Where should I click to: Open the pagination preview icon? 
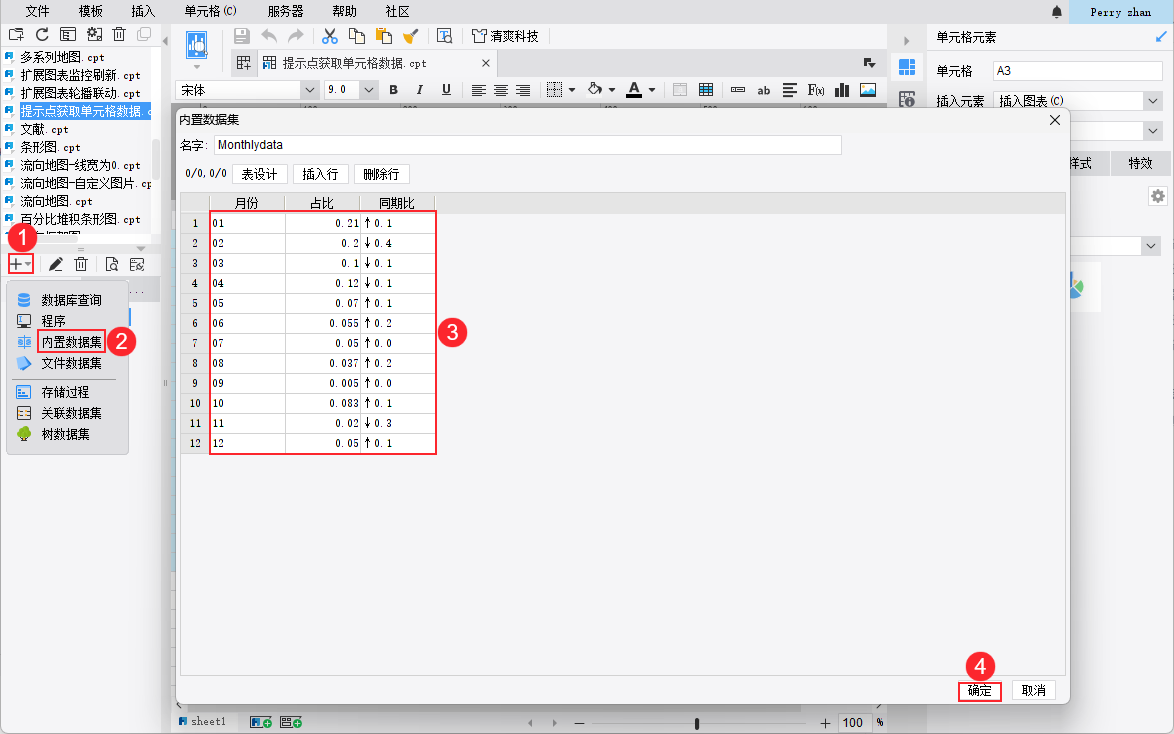tap(445, 36)
